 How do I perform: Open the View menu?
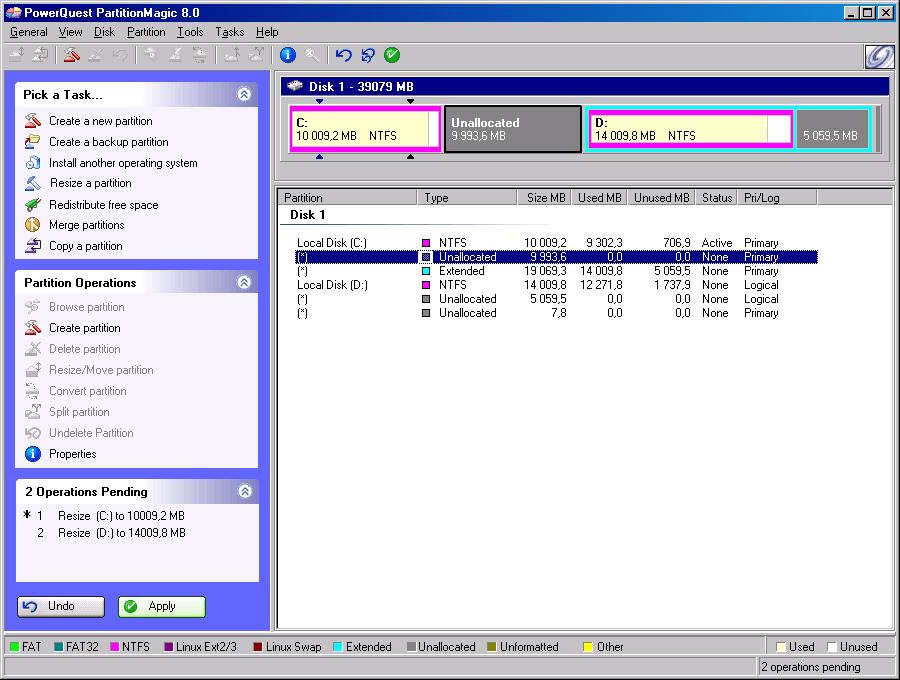71,32
